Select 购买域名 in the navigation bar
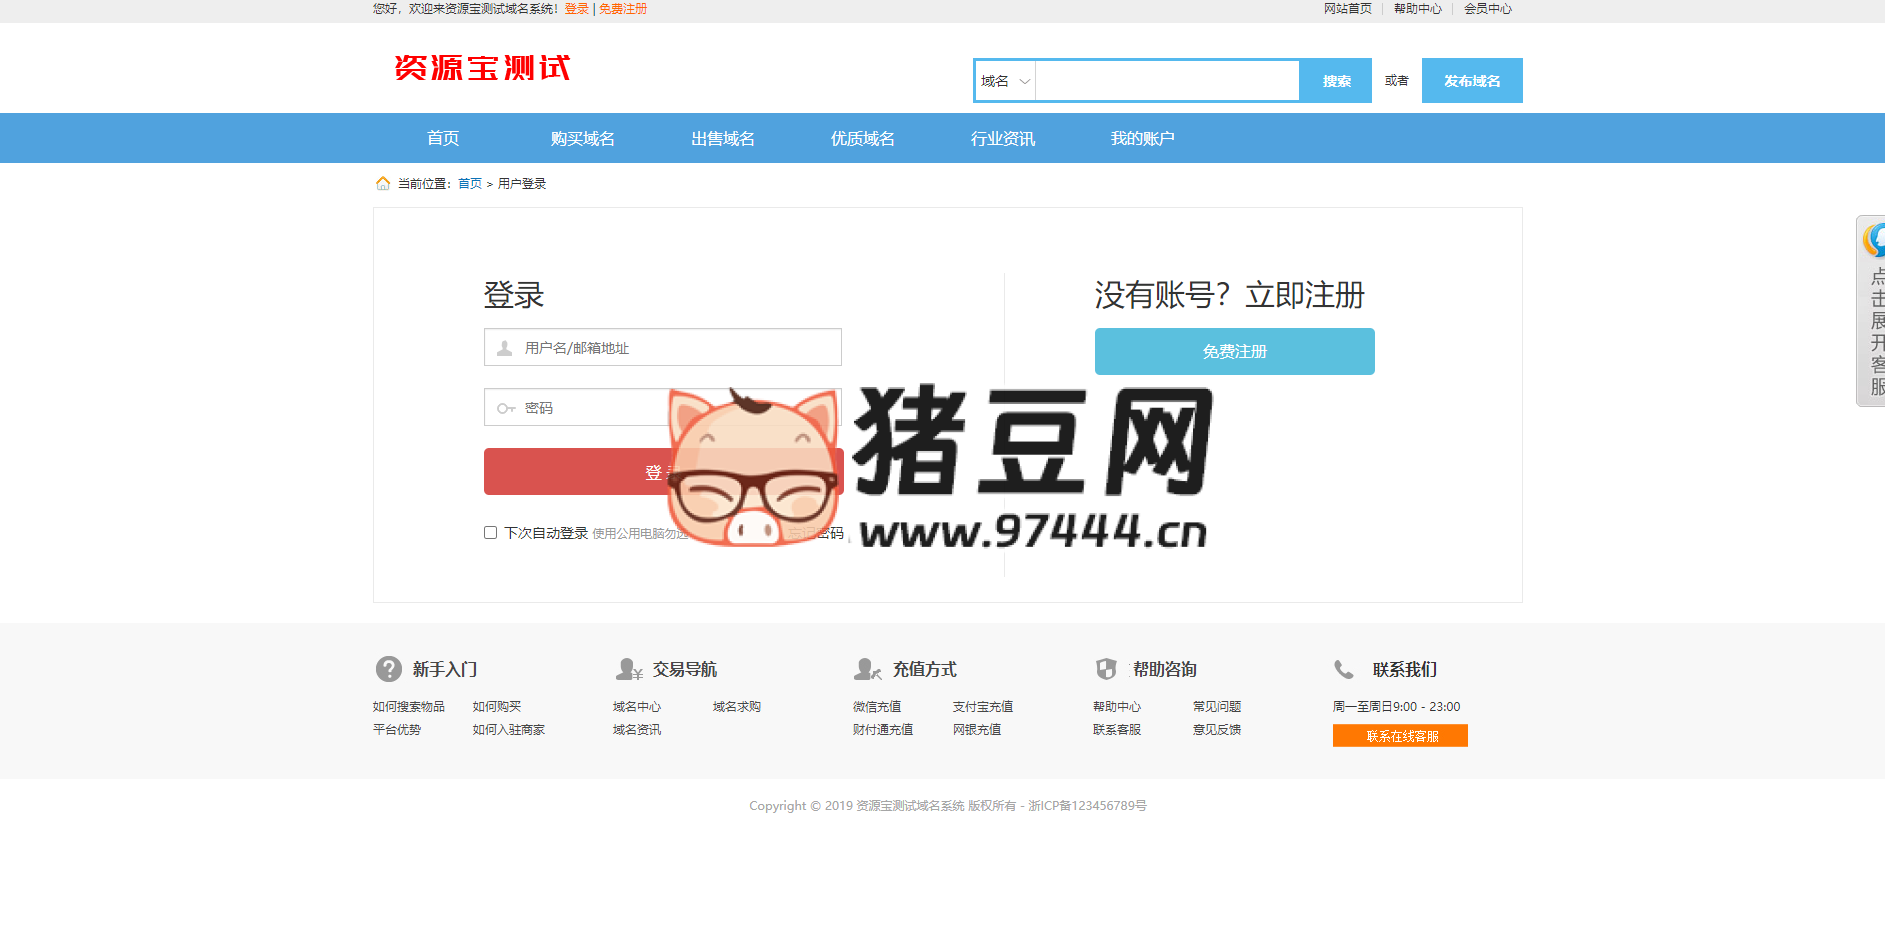Viewport: 1885px width, 932px height. pos(581,138)
